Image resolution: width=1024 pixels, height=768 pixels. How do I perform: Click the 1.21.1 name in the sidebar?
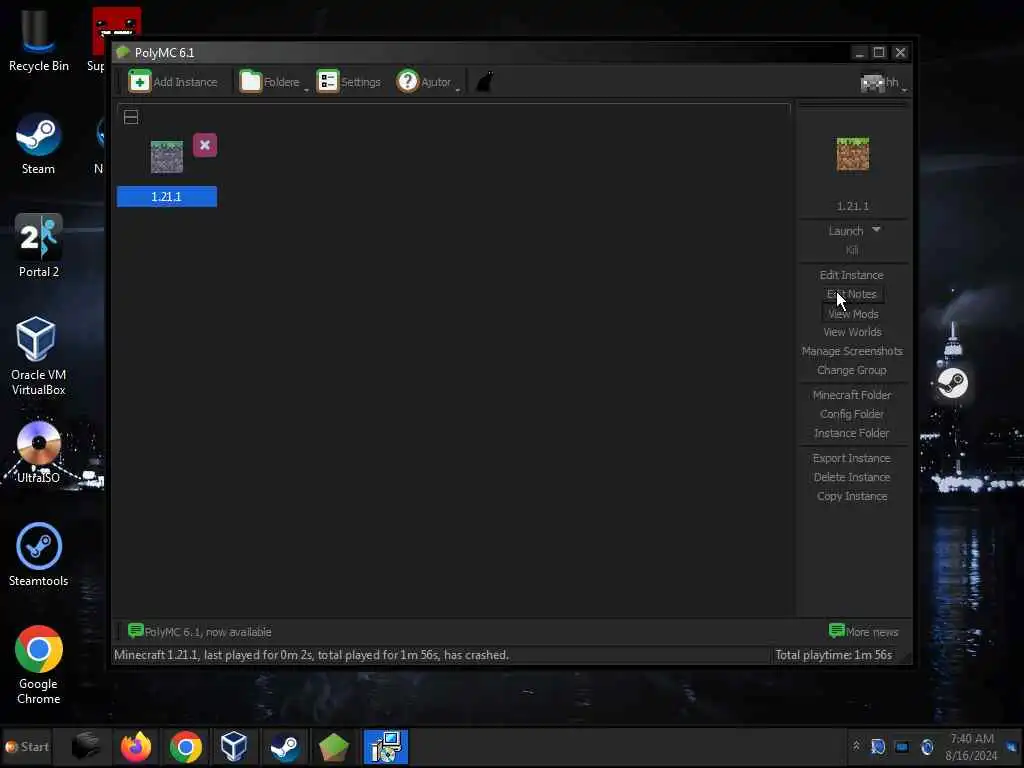click(x=852, y=206)
